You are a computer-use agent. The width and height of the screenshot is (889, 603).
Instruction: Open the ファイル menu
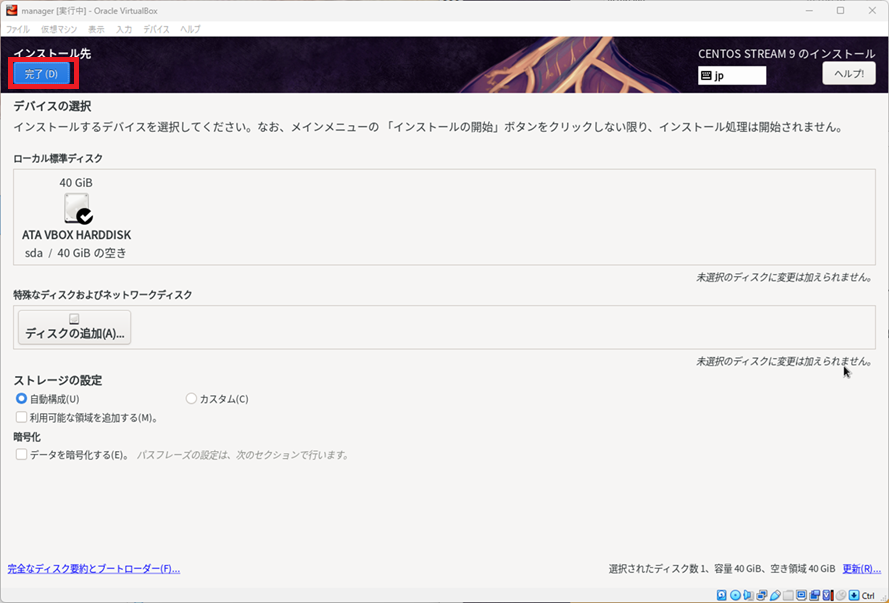click(x=18, y=29)
